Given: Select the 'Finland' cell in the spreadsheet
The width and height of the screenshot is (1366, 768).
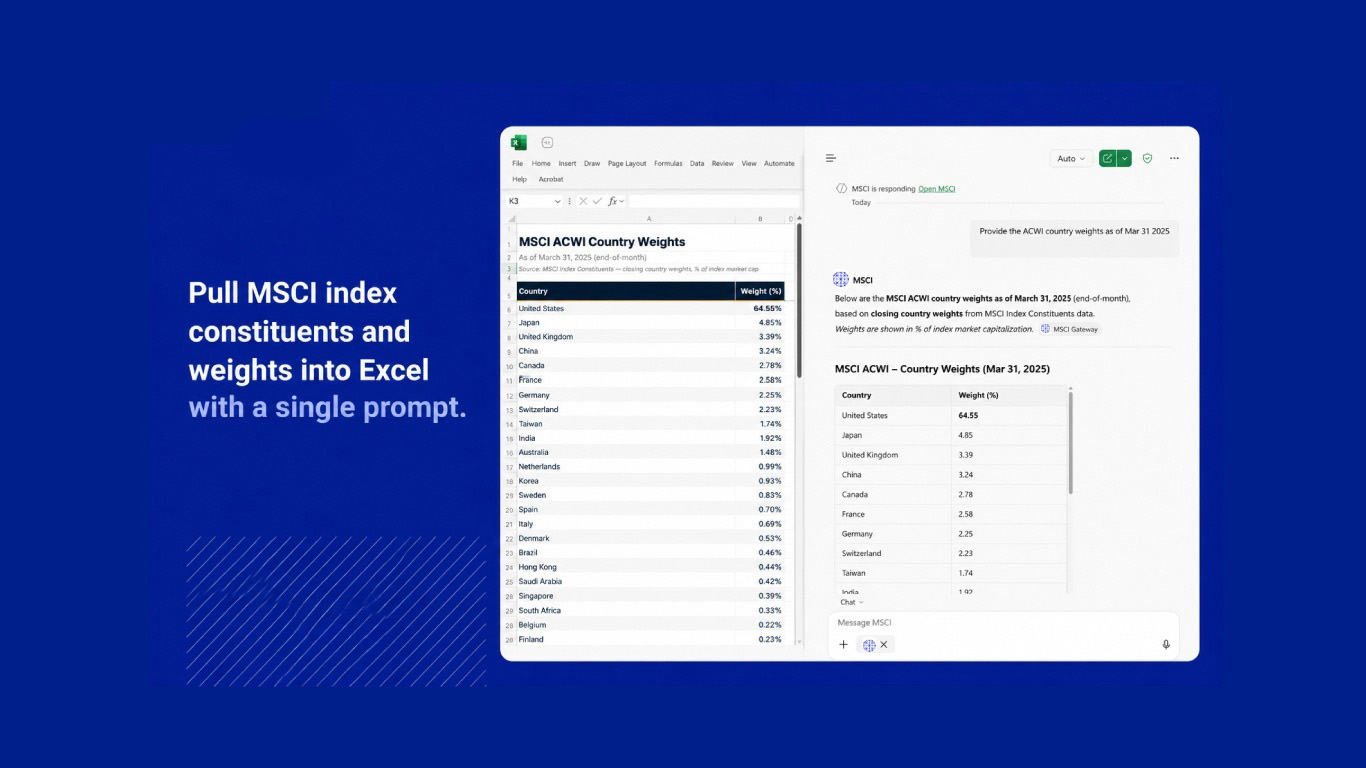Looking at the screenshot, I should coord(626,639).
